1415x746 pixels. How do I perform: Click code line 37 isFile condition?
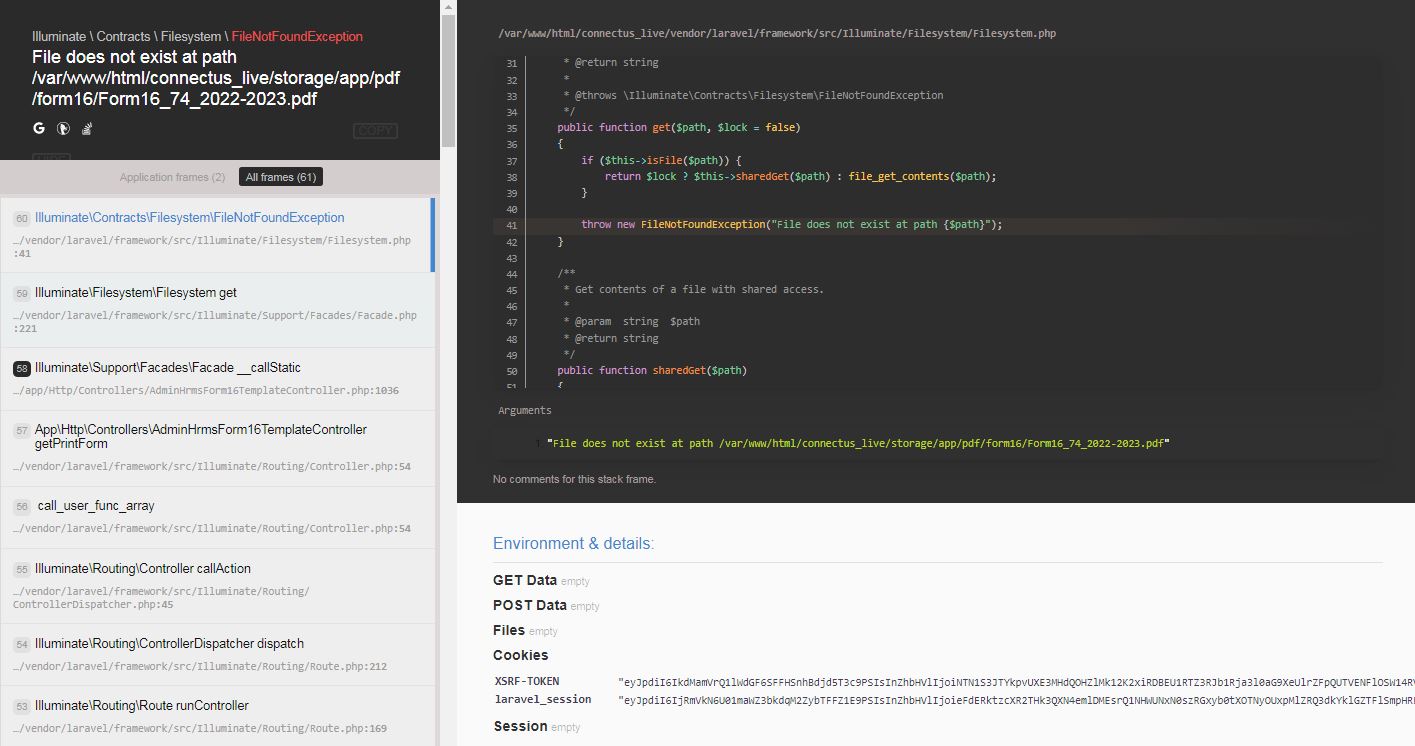coord(661,160)
